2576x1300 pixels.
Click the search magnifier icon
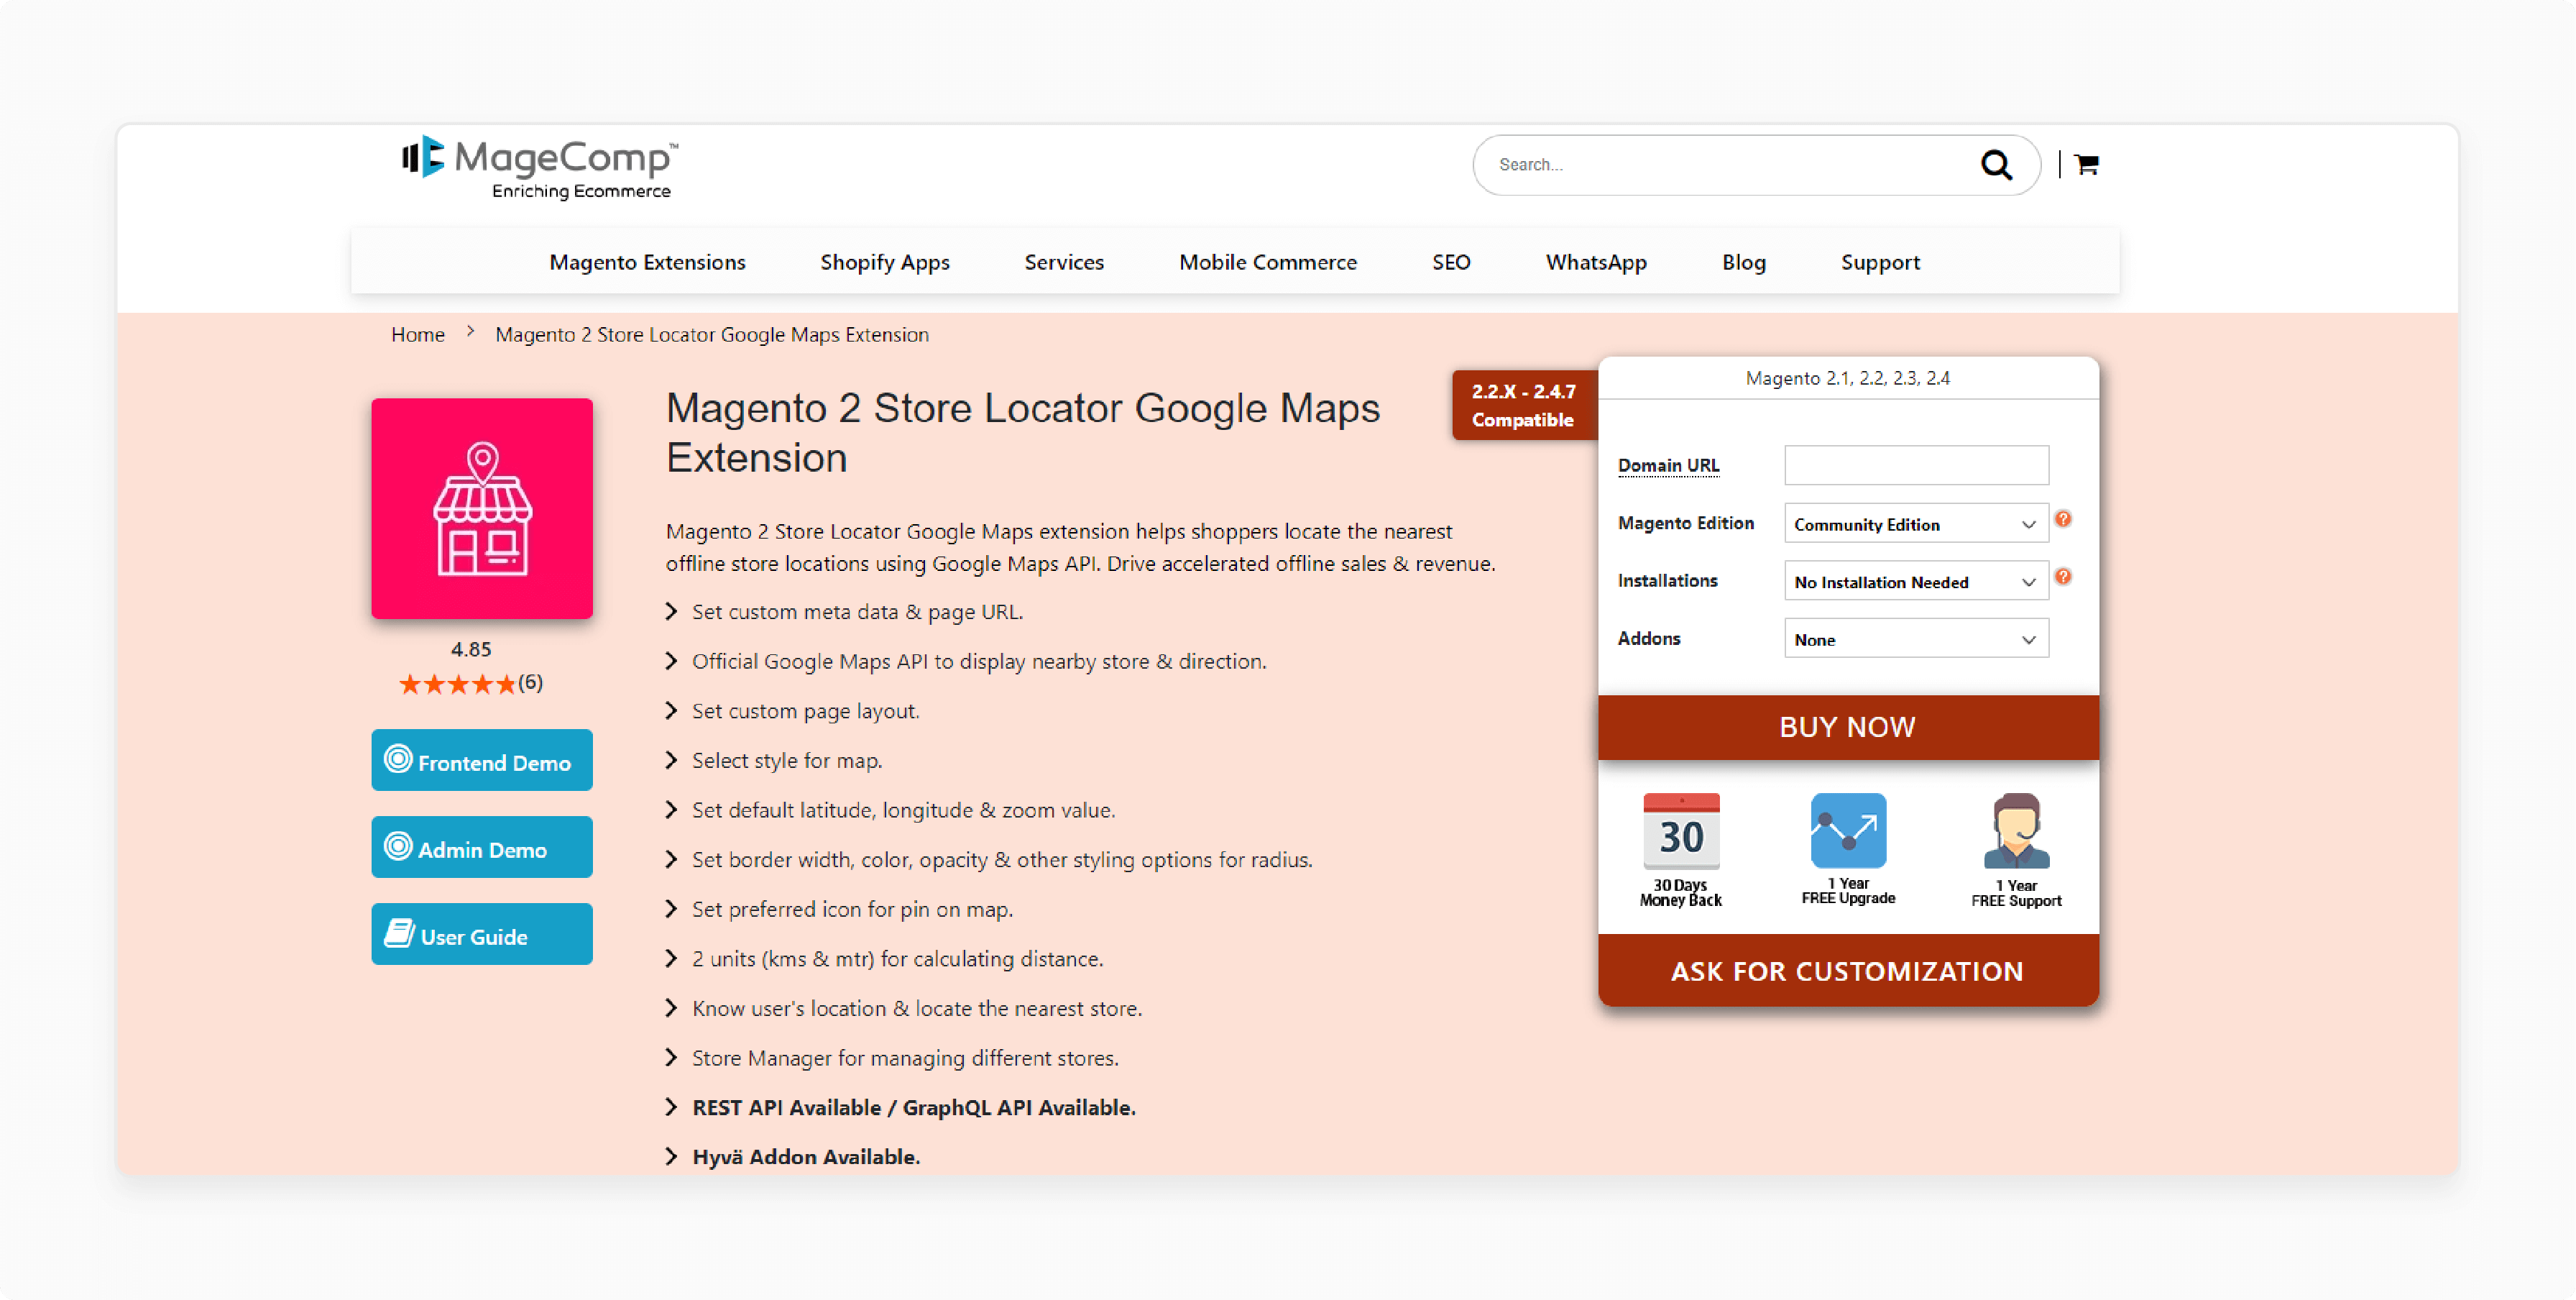1996,165
